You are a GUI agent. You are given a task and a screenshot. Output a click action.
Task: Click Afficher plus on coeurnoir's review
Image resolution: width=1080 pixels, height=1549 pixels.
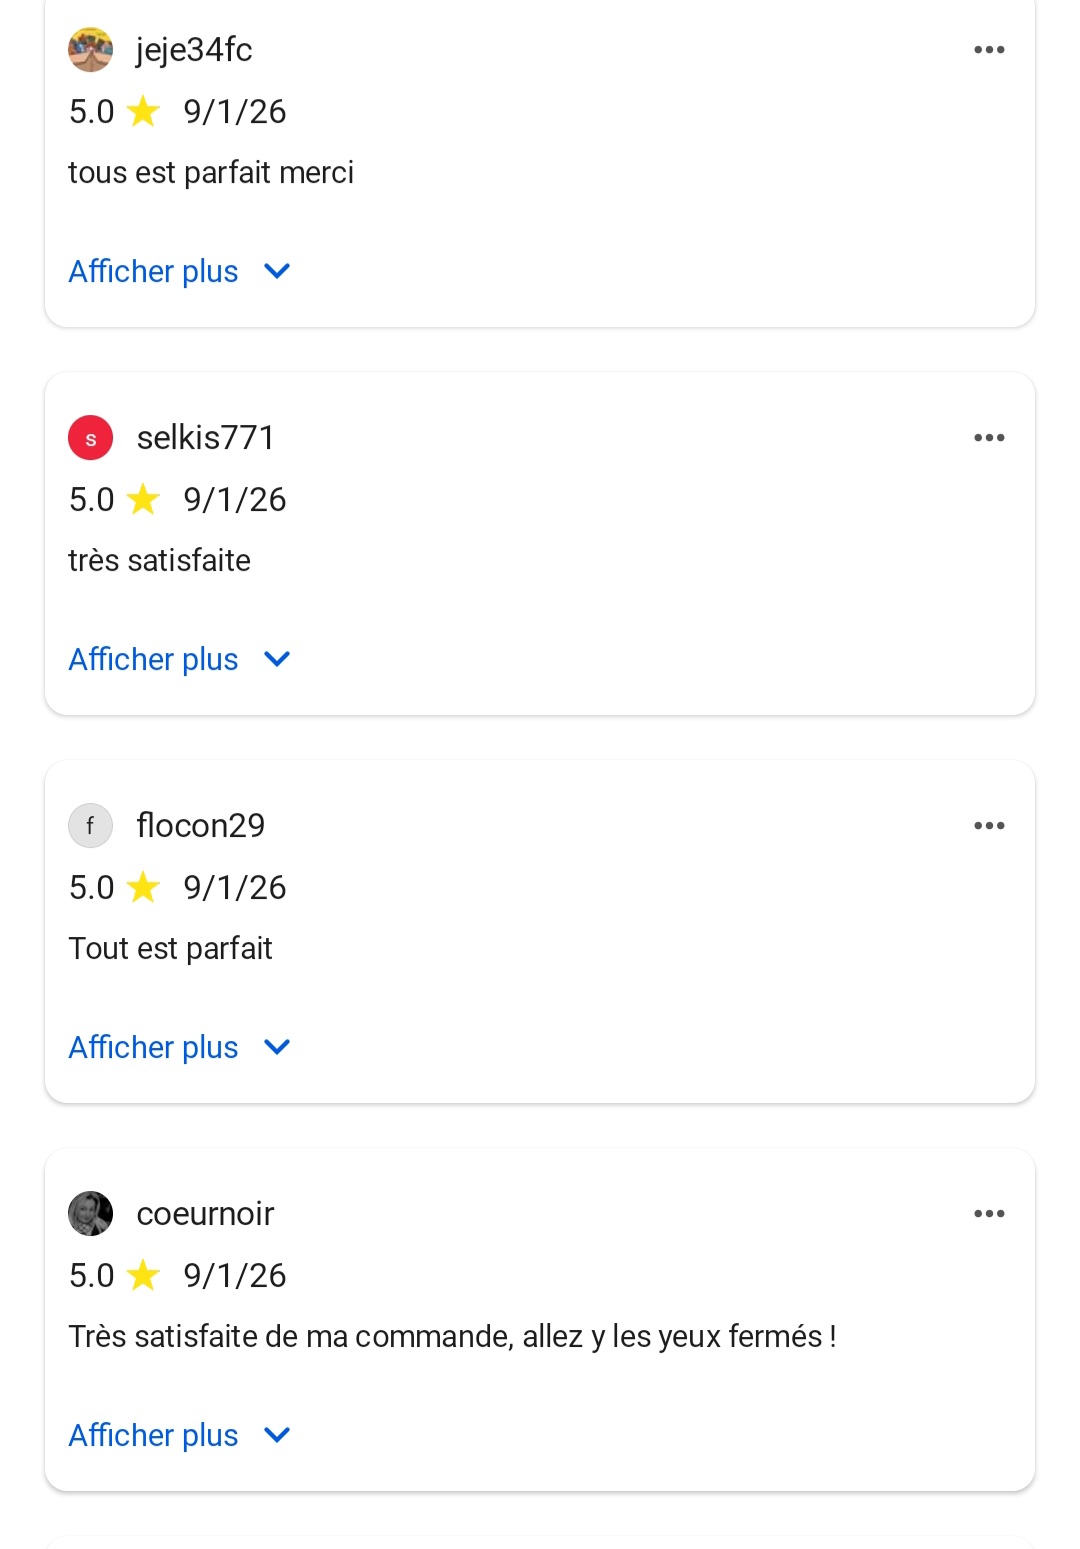pos(152,1434)
